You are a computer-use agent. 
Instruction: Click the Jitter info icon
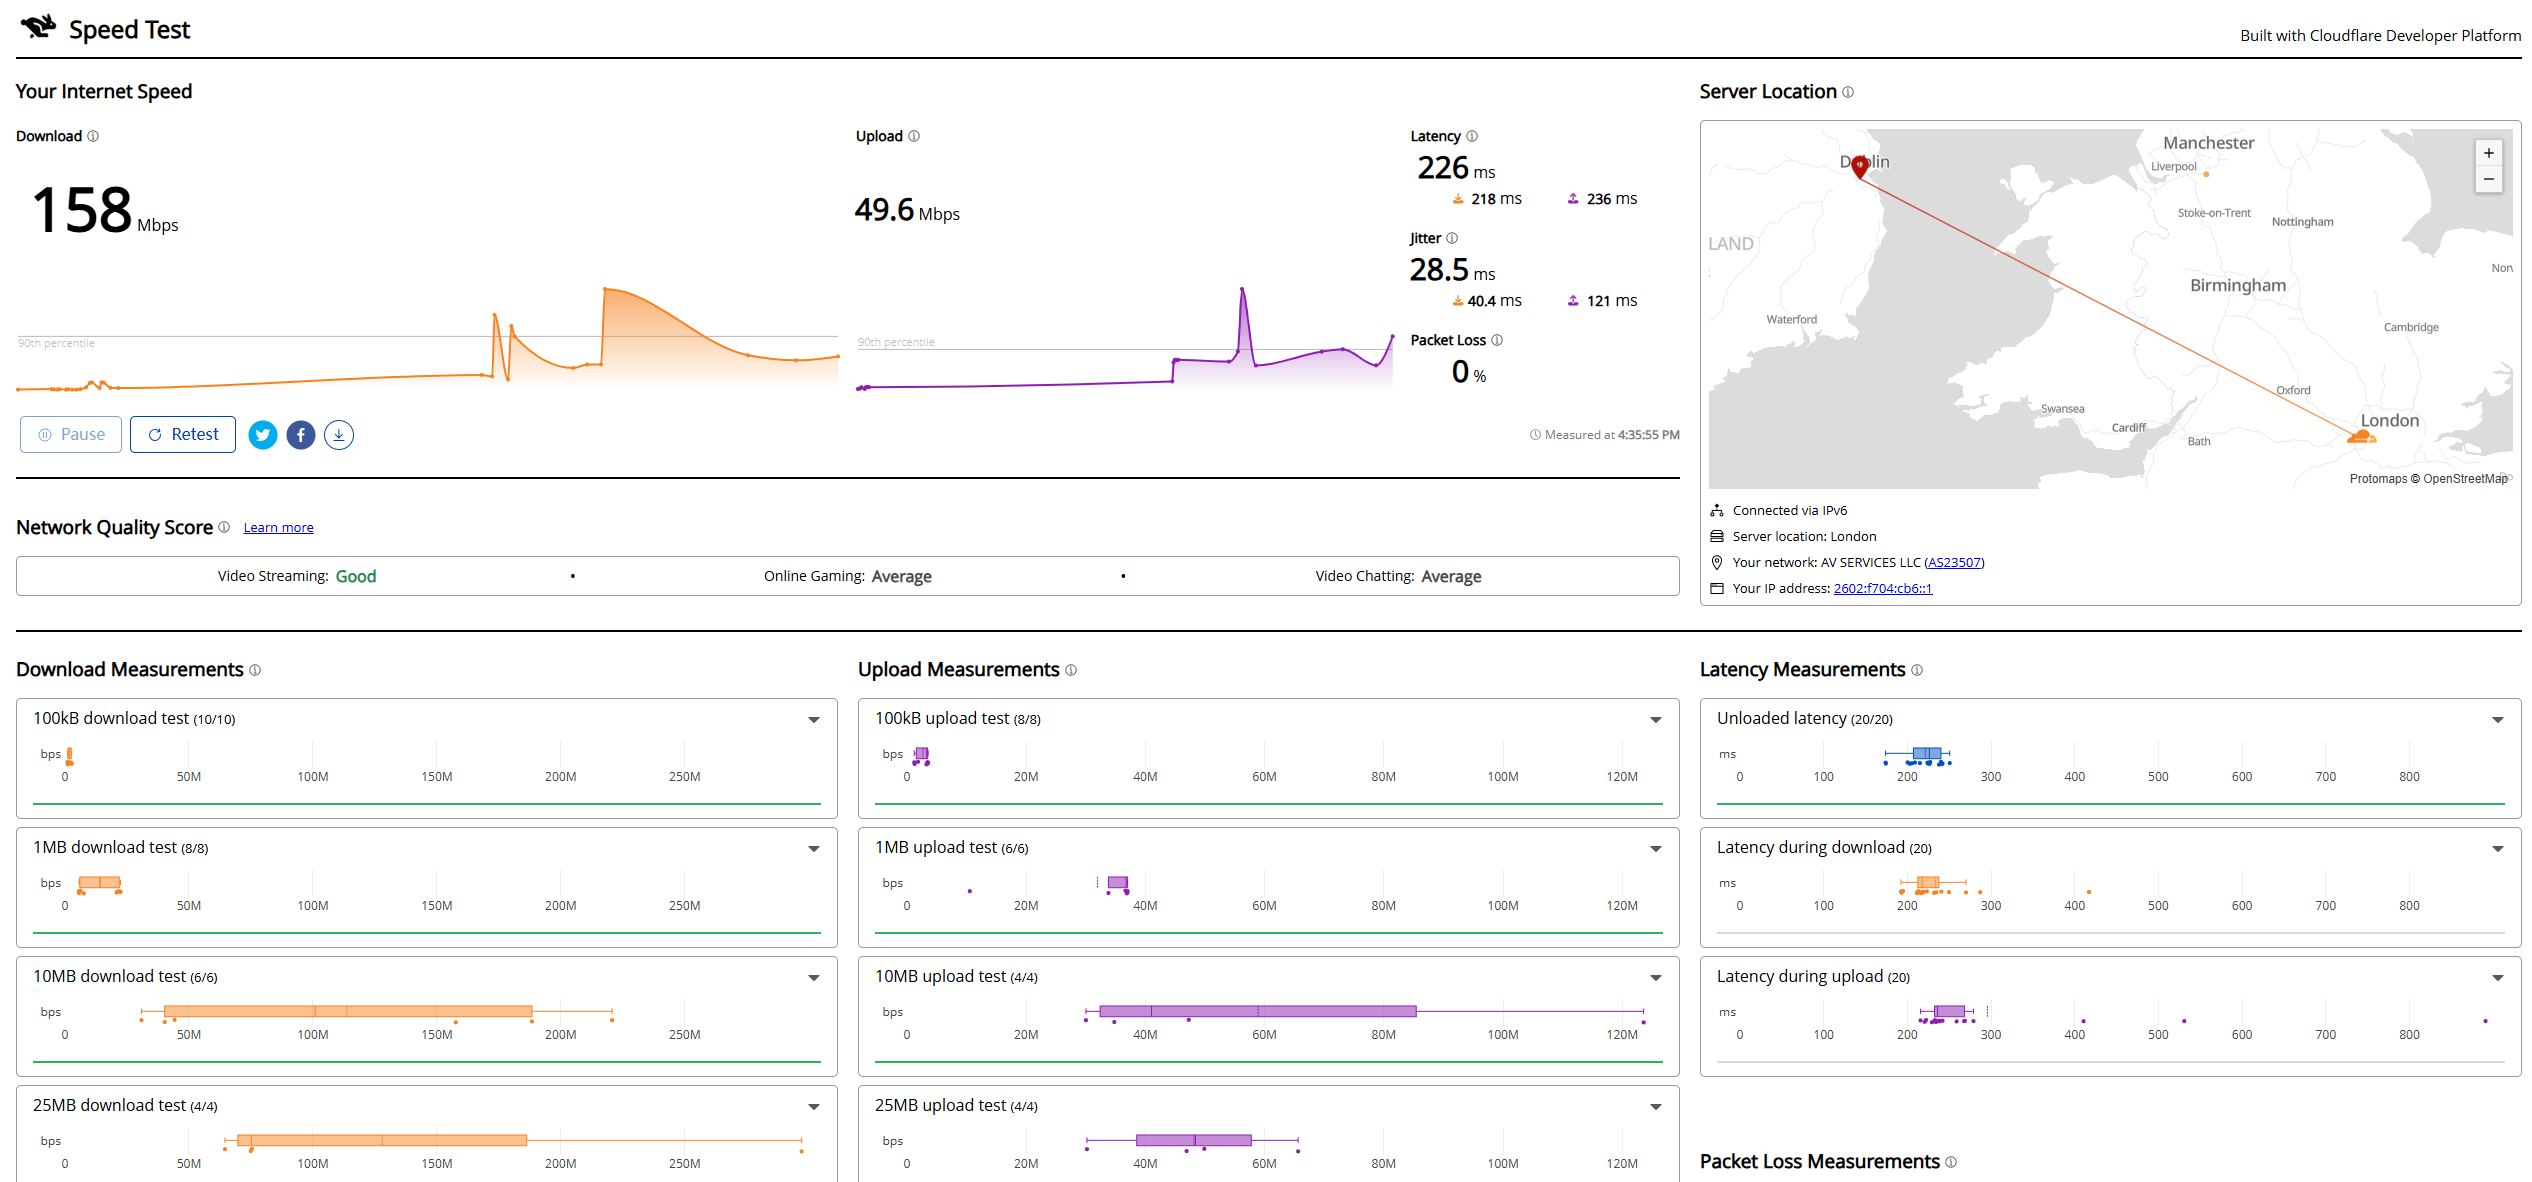pyautogui.click(x=1452, y=238)
